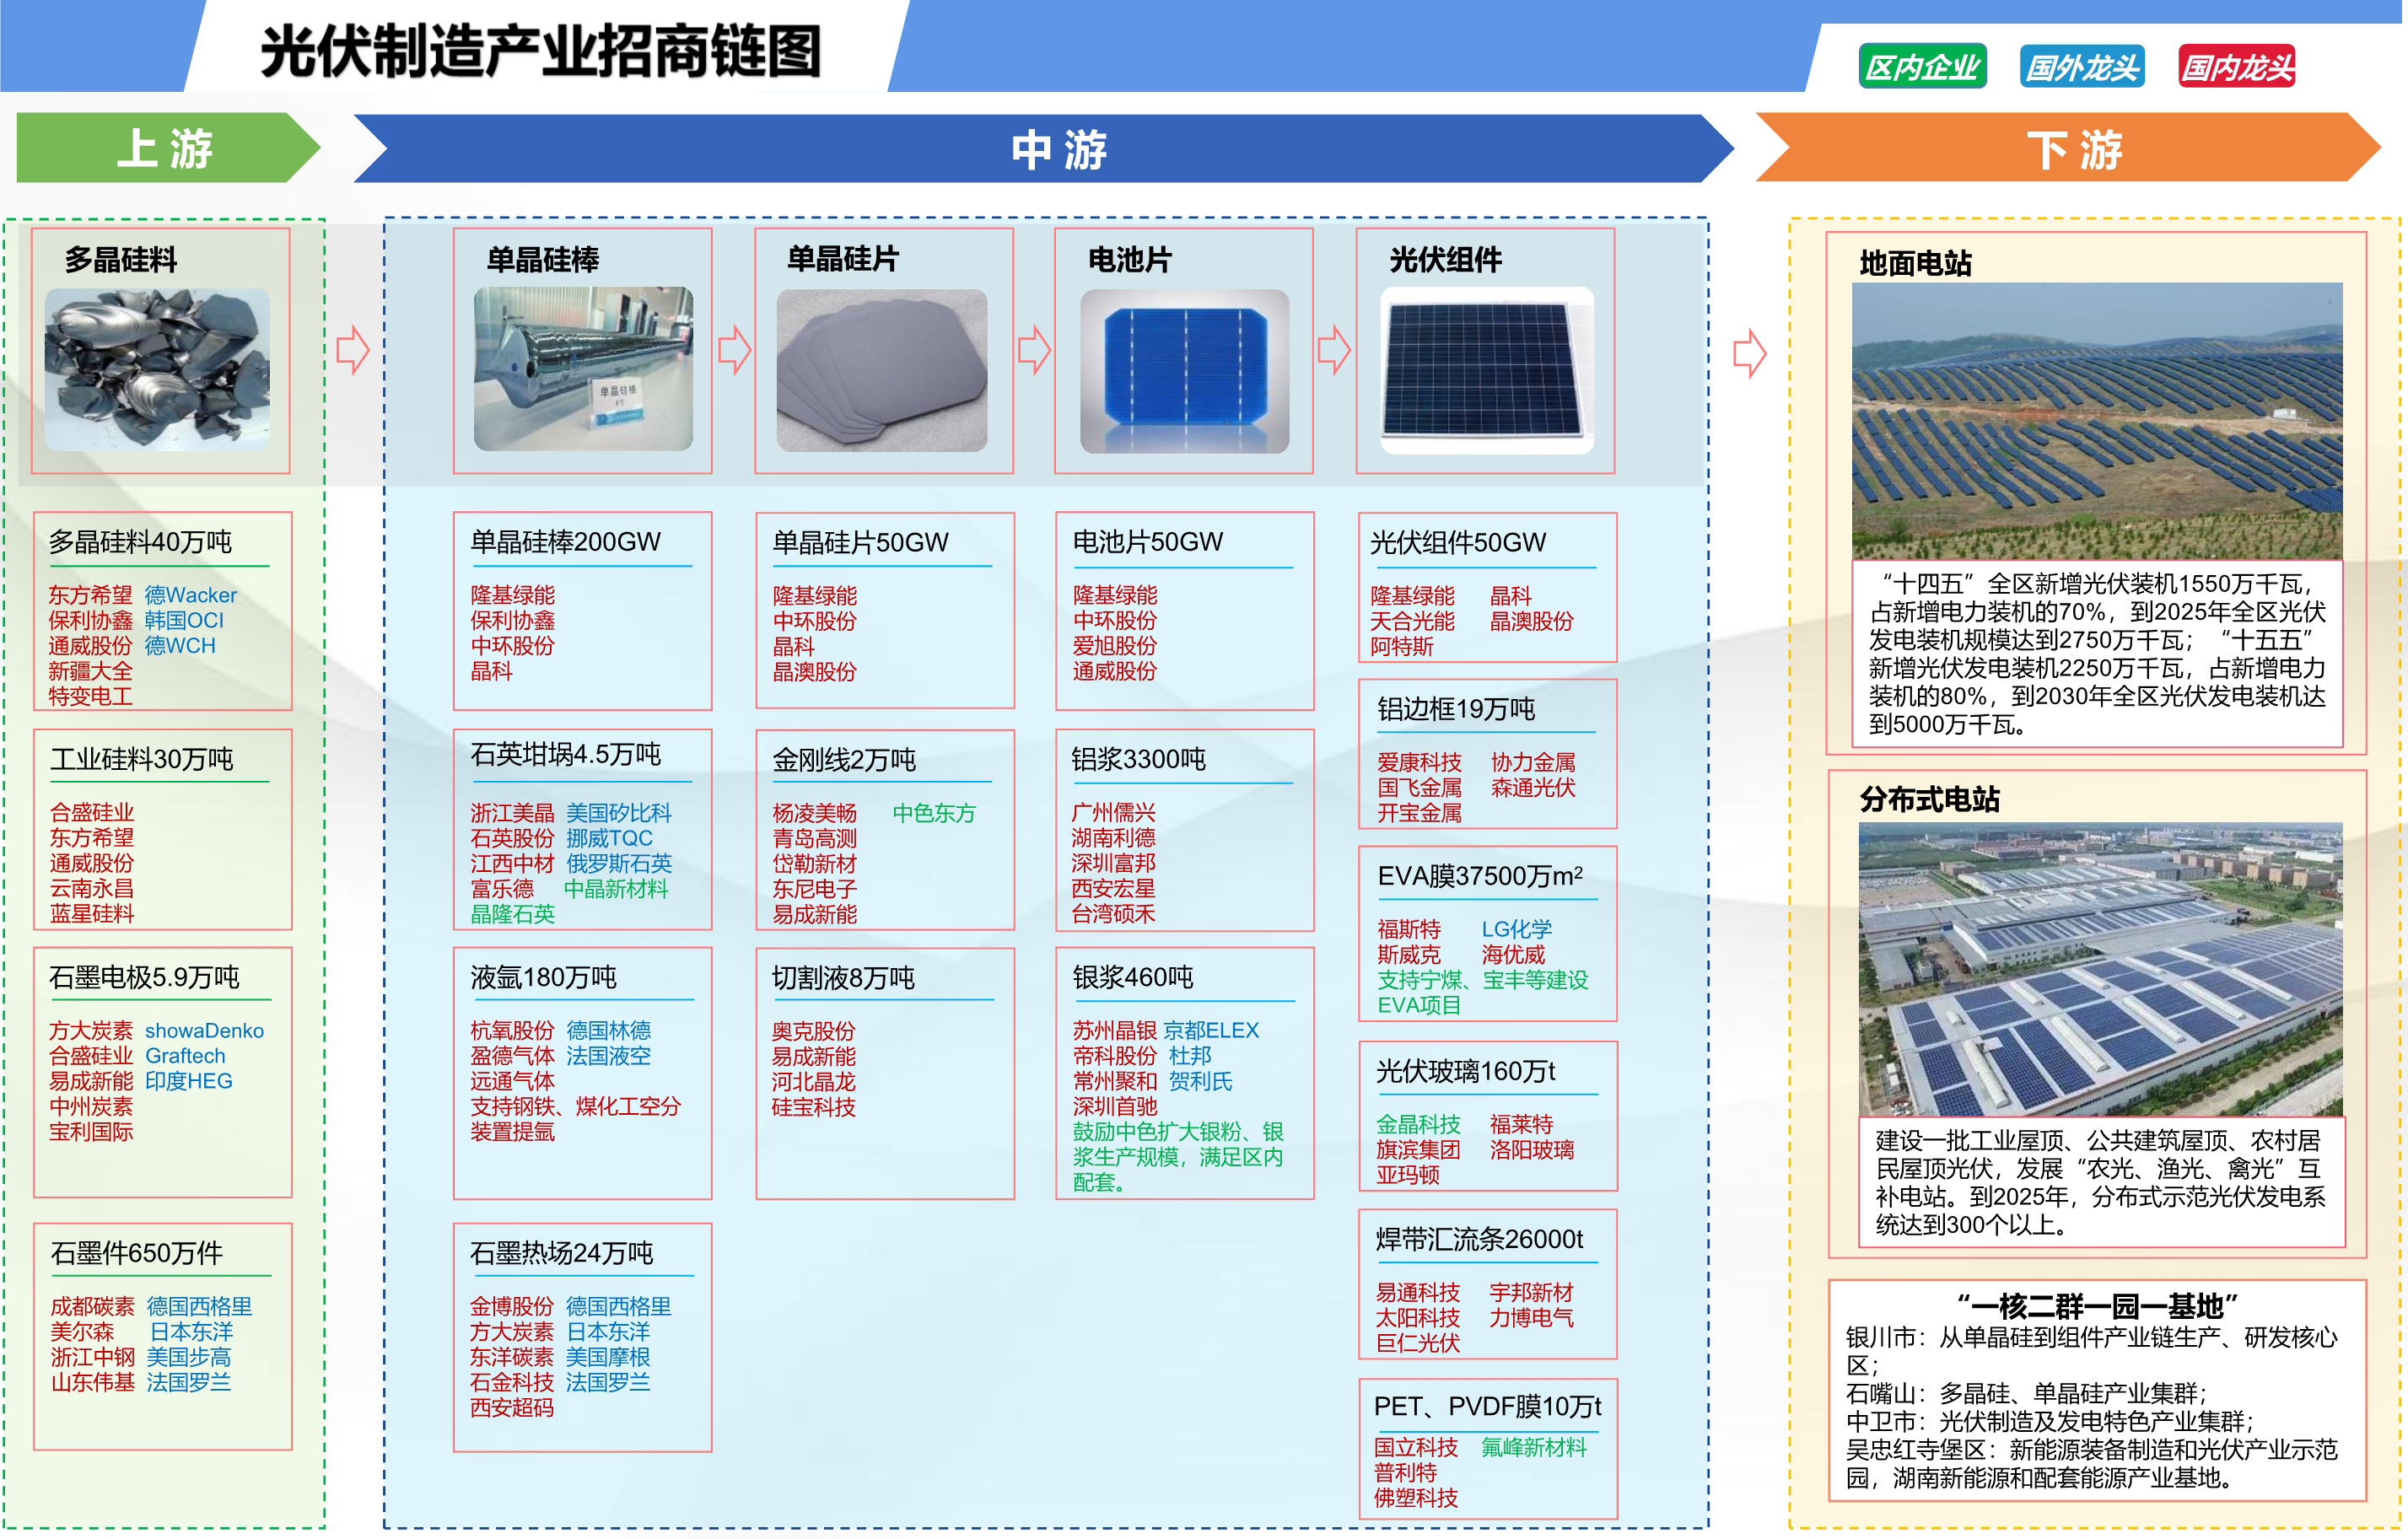2408x1539 pixels.
Task: Click arrow between 多晶硅料 and 单晶硅棒
Action: click(353, 350)
